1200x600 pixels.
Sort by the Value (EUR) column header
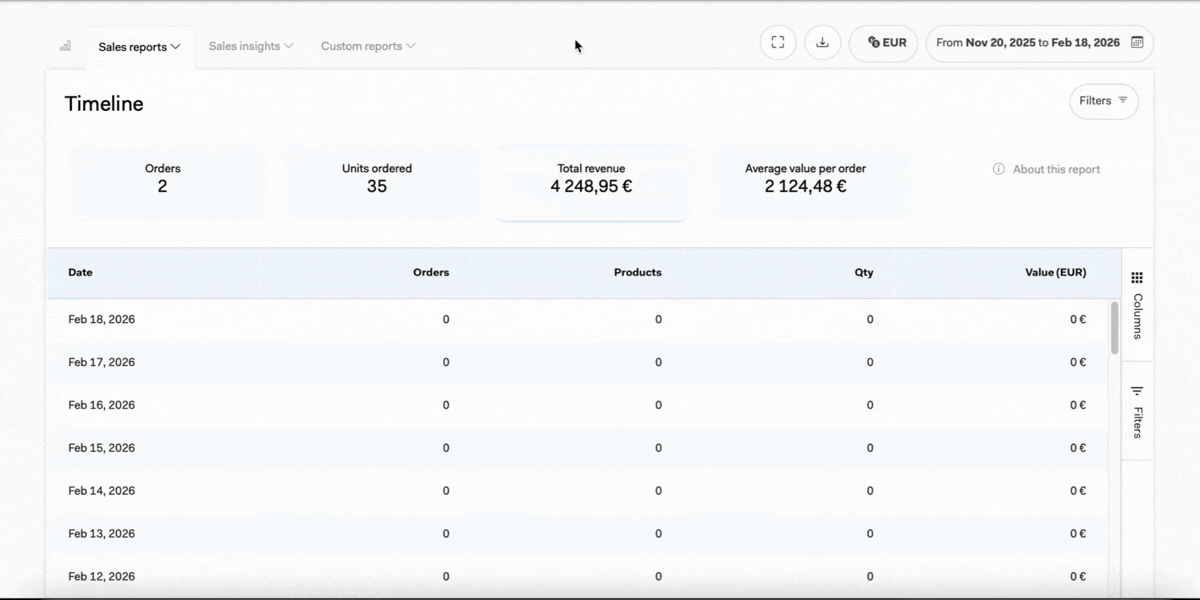point(1056,272)
